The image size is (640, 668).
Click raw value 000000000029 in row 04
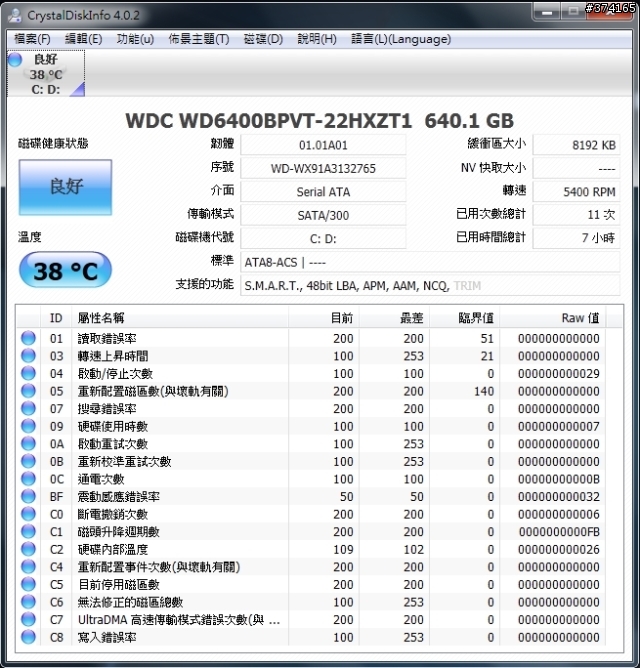(x=559, y=374)
